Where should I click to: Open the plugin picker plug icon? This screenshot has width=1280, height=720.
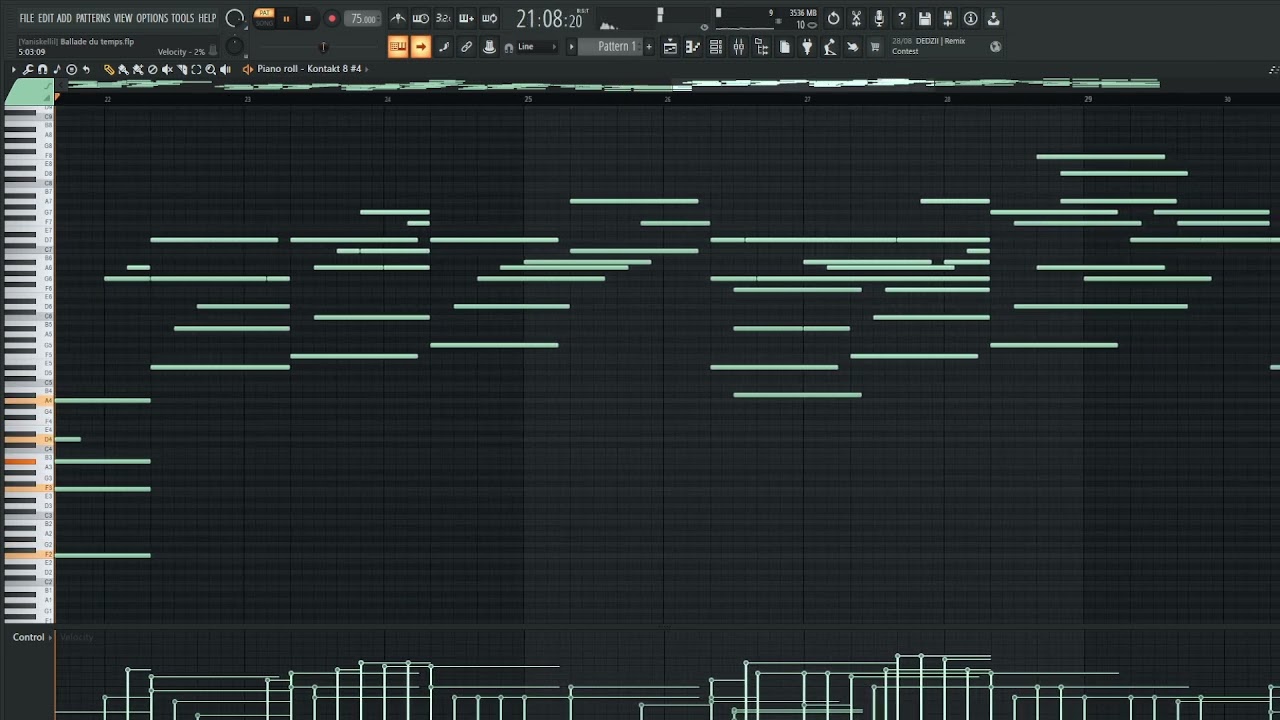[x=807, y=47]
